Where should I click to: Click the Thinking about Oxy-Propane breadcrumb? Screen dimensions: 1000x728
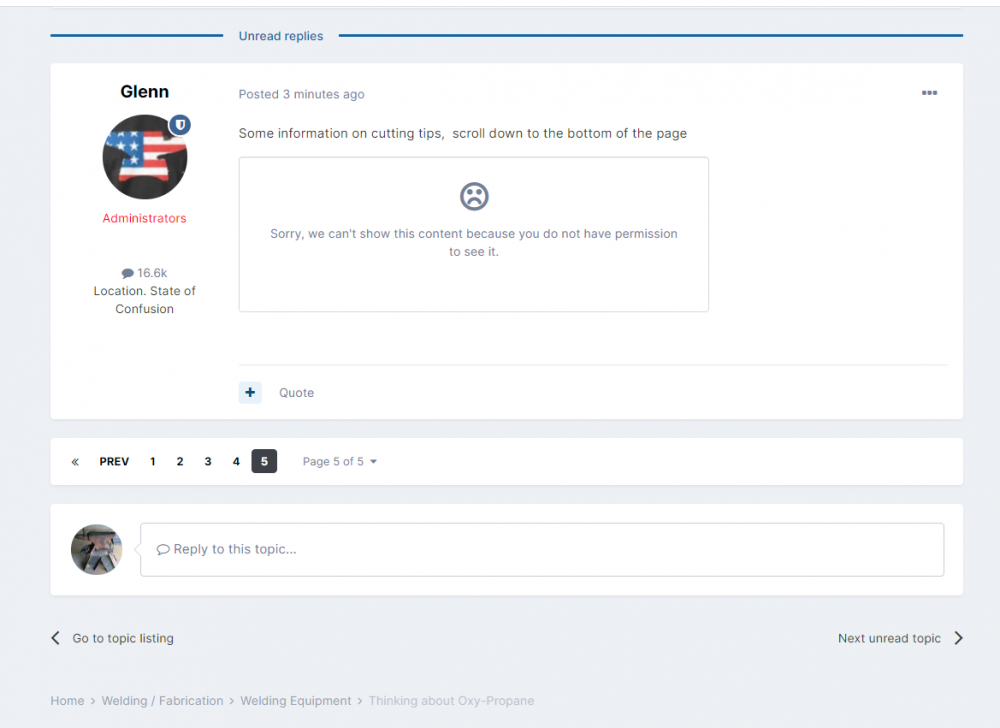pyautogui.click(x=452, y=701)
